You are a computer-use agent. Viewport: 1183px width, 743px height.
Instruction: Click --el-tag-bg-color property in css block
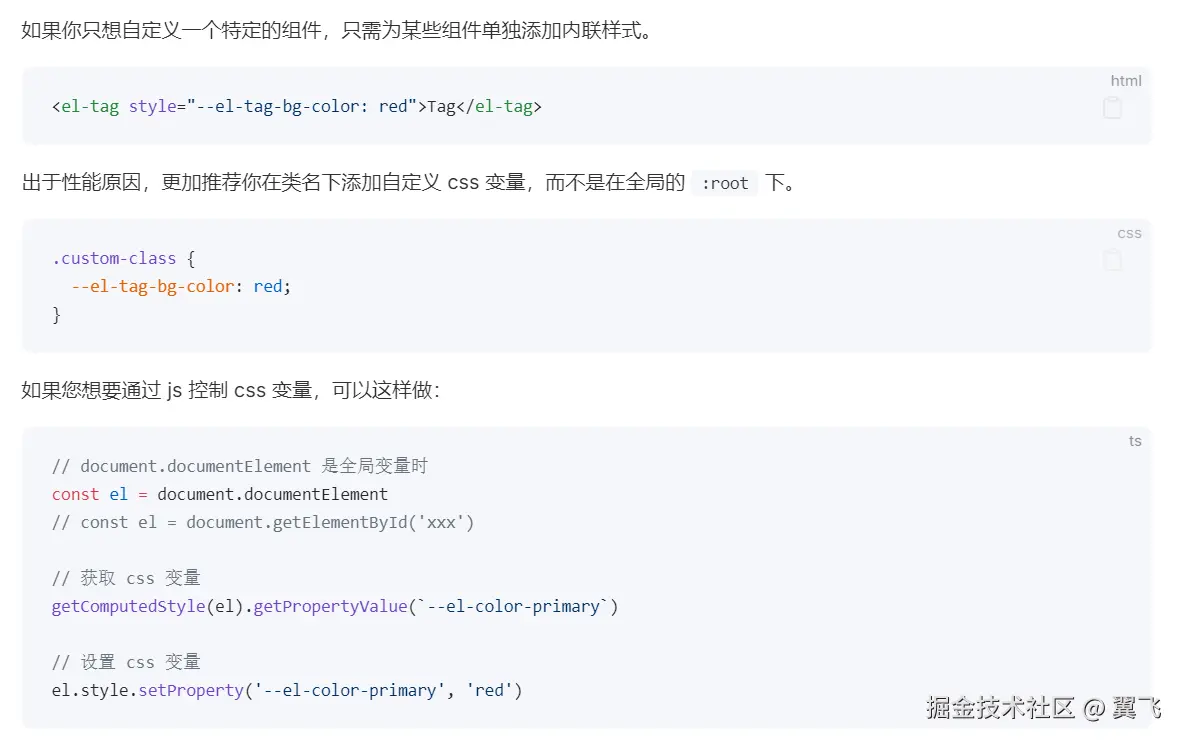pyautogui.click(x=152, y=286)
